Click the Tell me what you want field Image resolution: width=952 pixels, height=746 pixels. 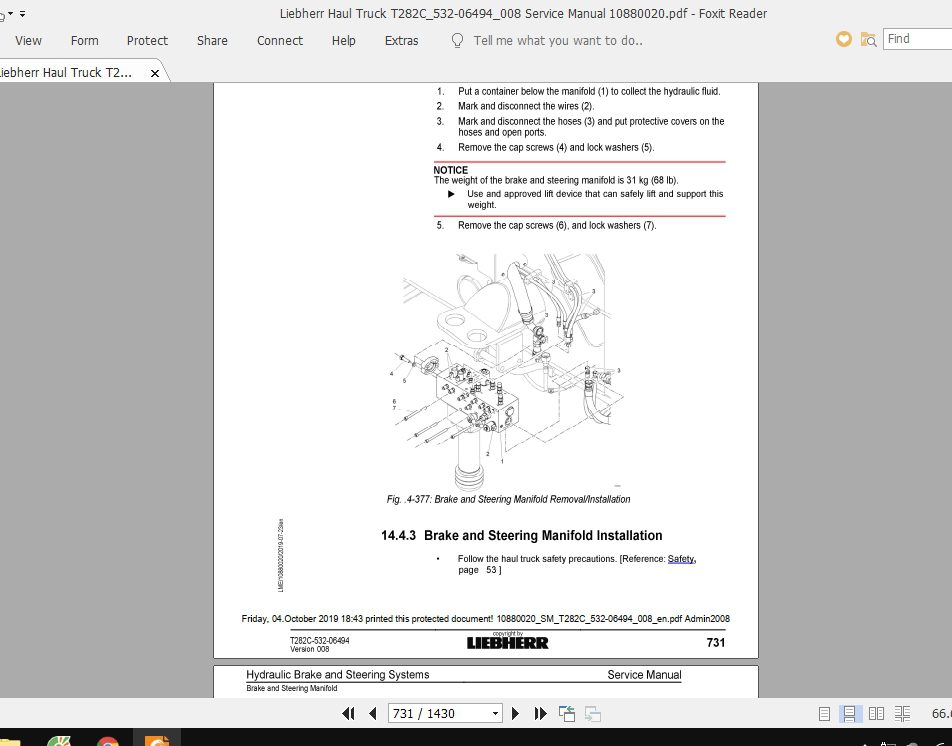(x=557, y=41)
